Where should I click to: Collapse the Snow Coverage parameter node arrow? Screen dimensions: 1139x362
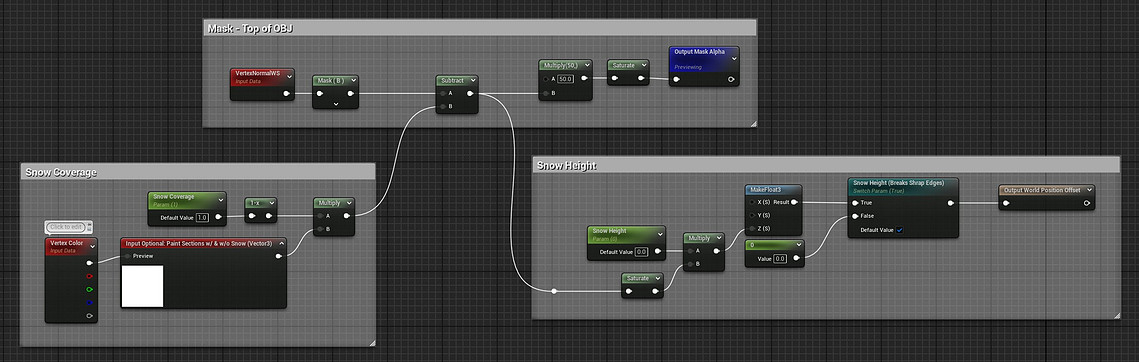(x=221, y=197)
